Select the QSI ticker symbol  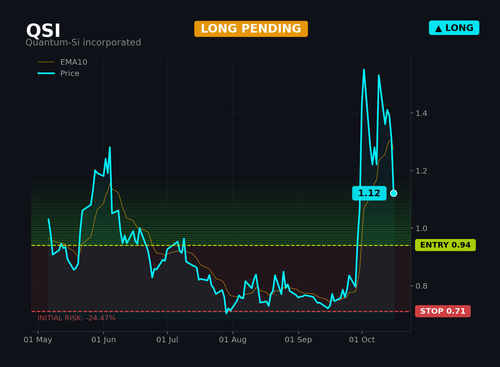43,31
